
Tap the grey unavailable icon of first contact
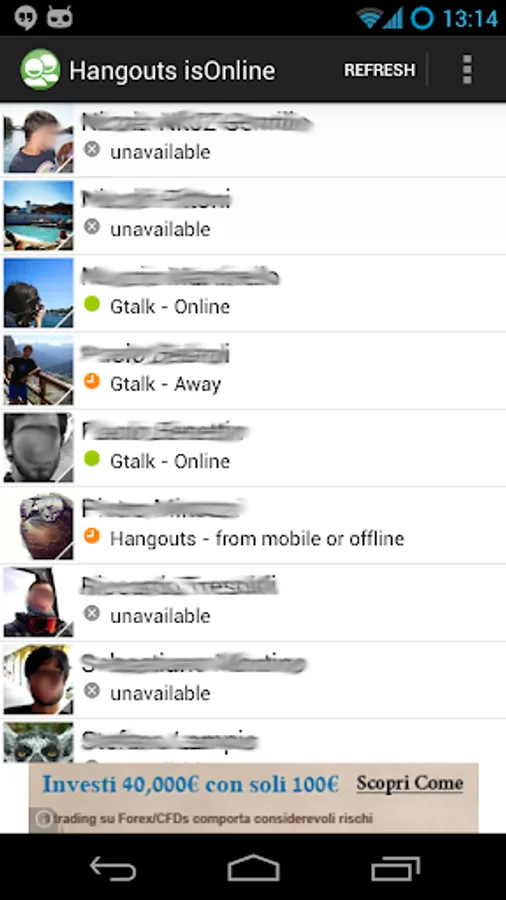92,150
